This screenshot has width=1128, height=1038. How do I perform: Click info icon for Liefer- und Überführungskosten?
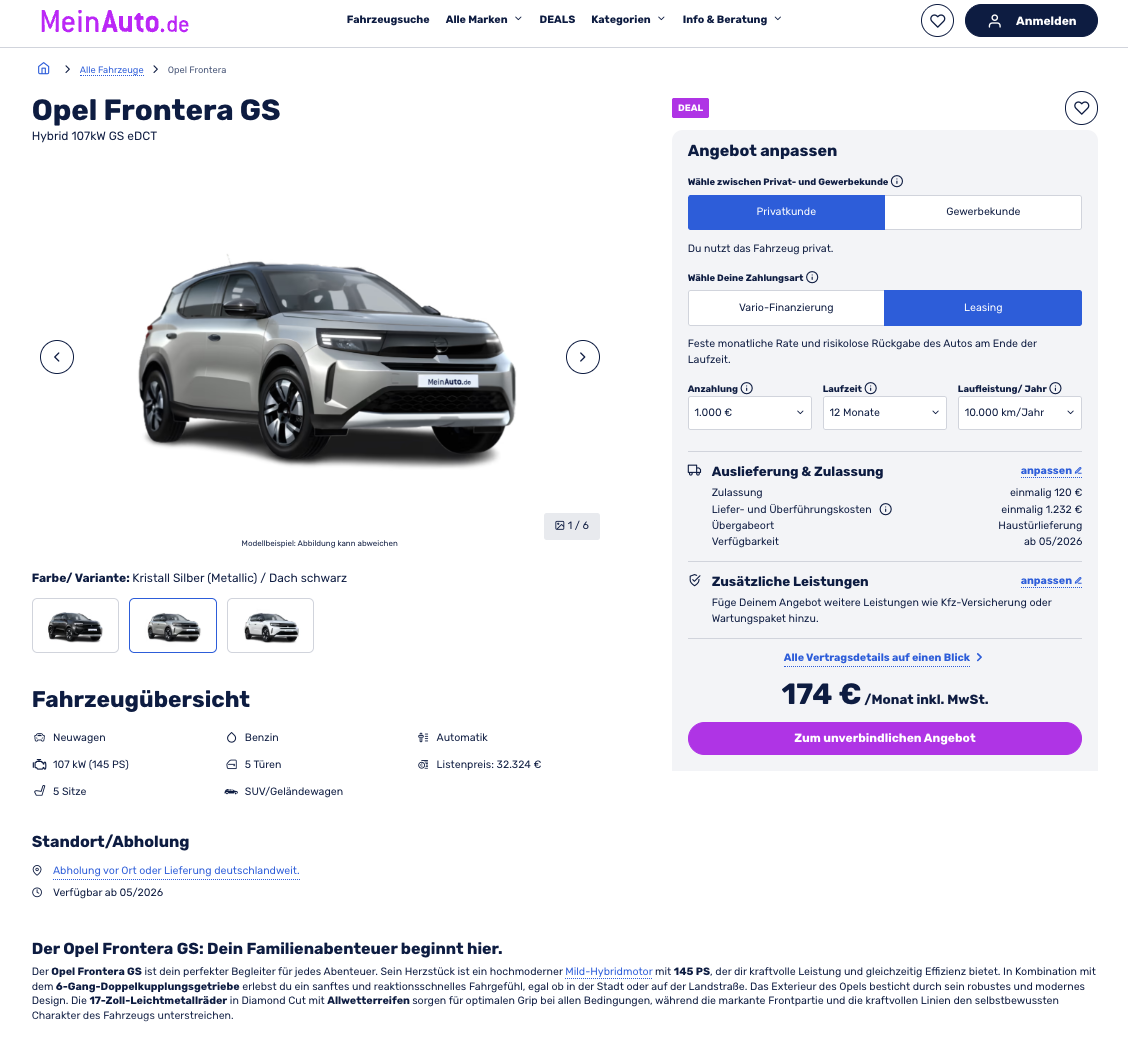[x=886, y=509]
